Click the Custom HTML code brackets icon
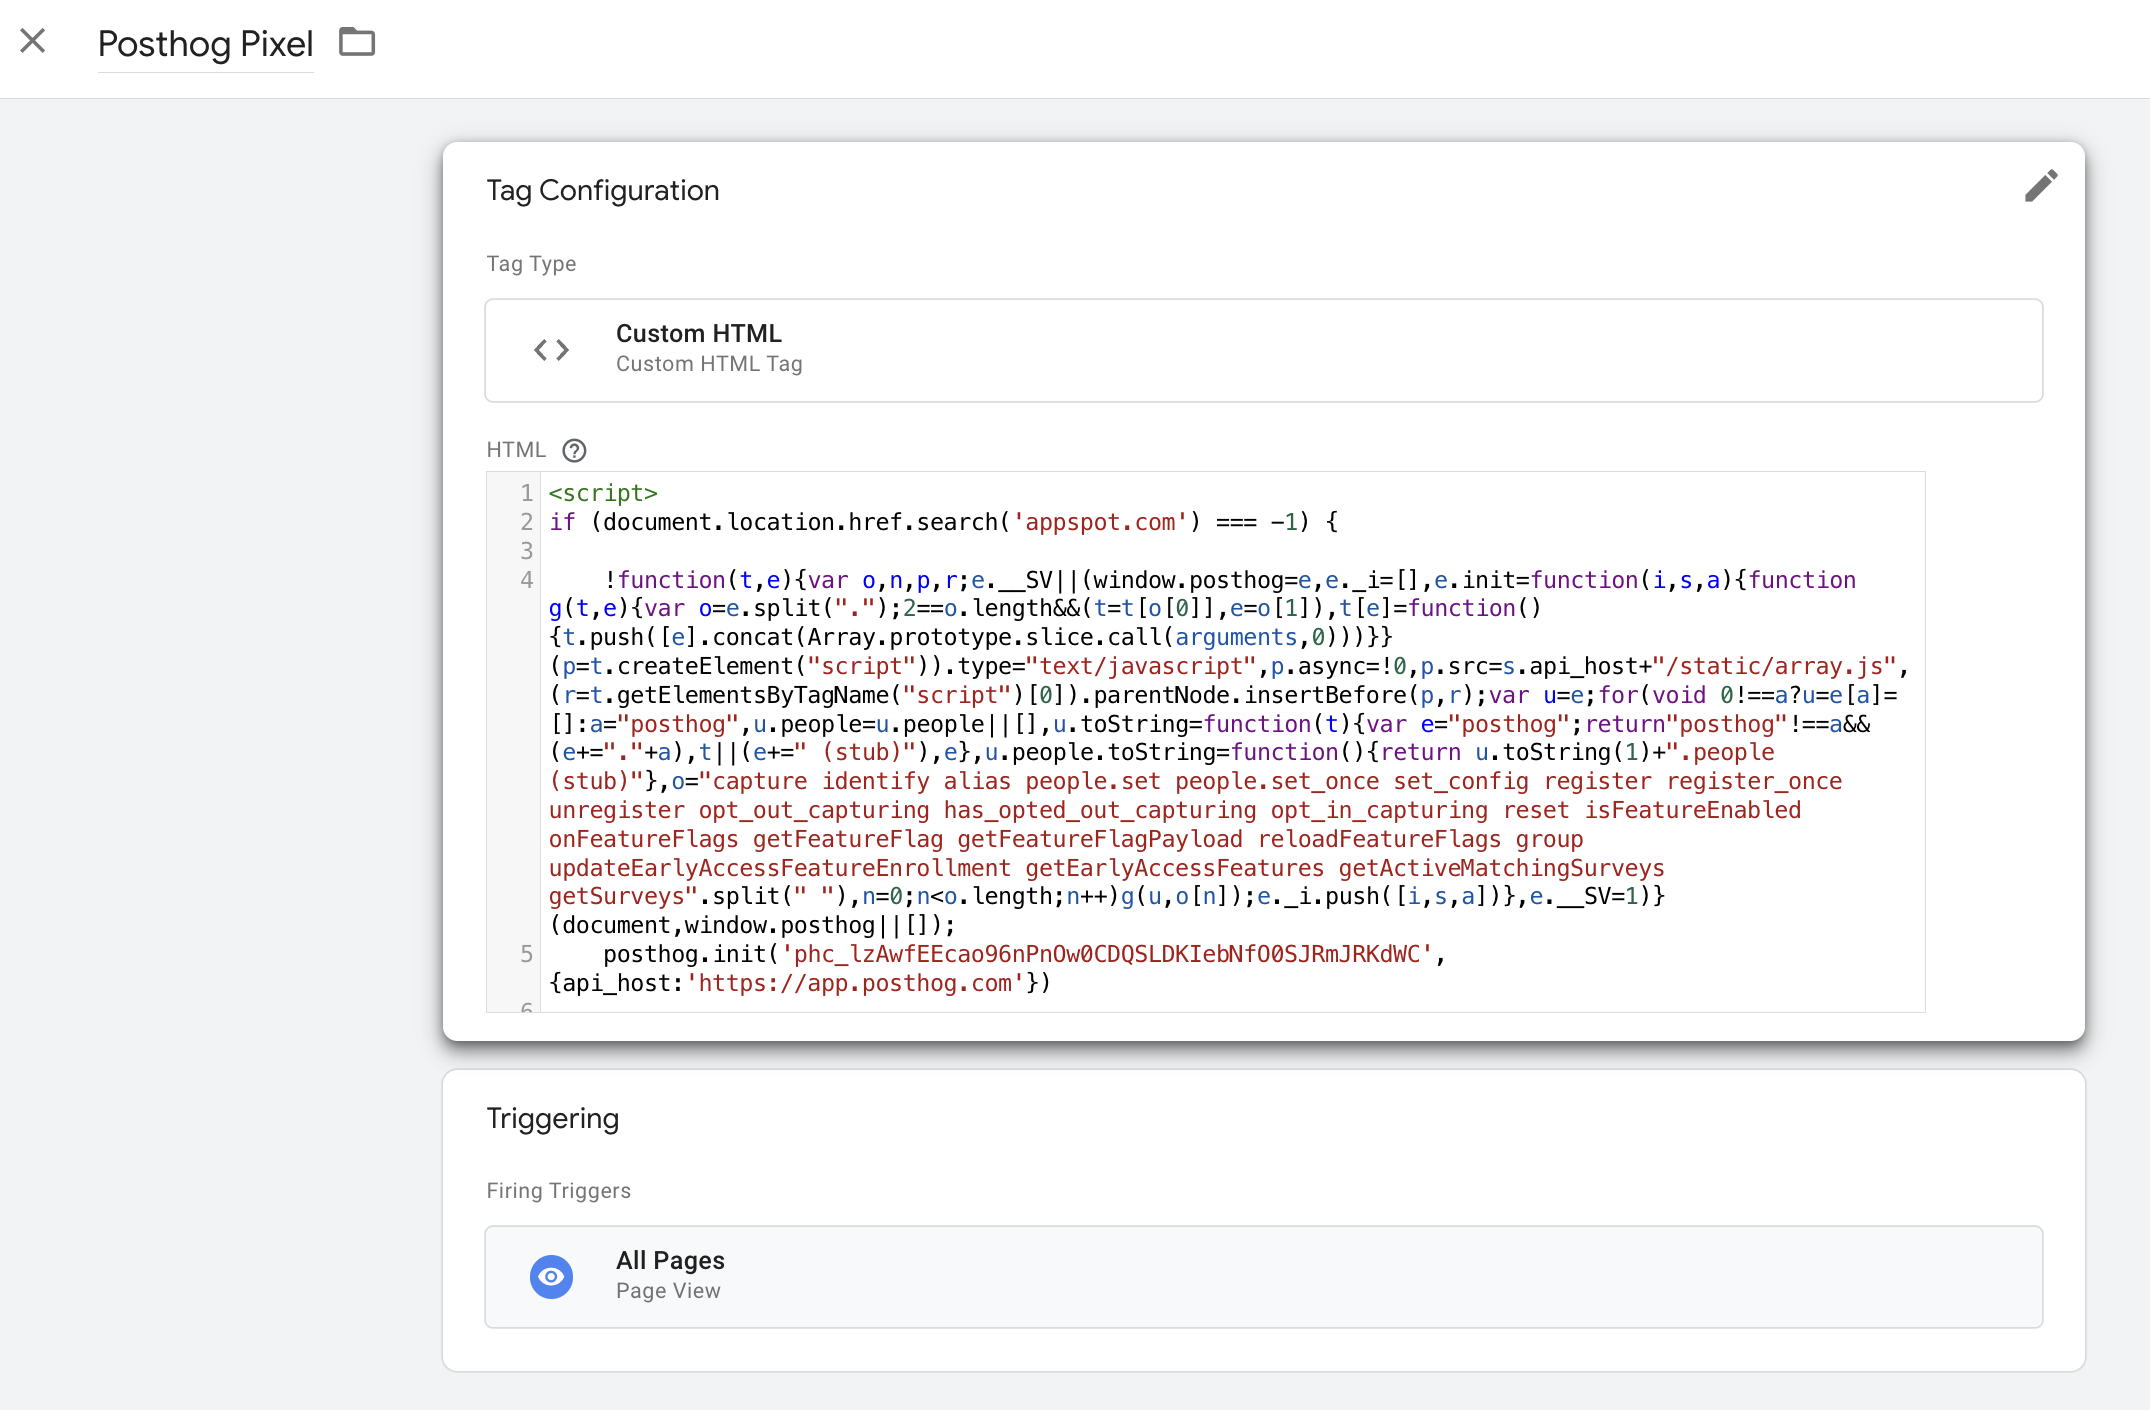The height and width of the screenshot is (1410, 2150). click(x=551, y=350)
